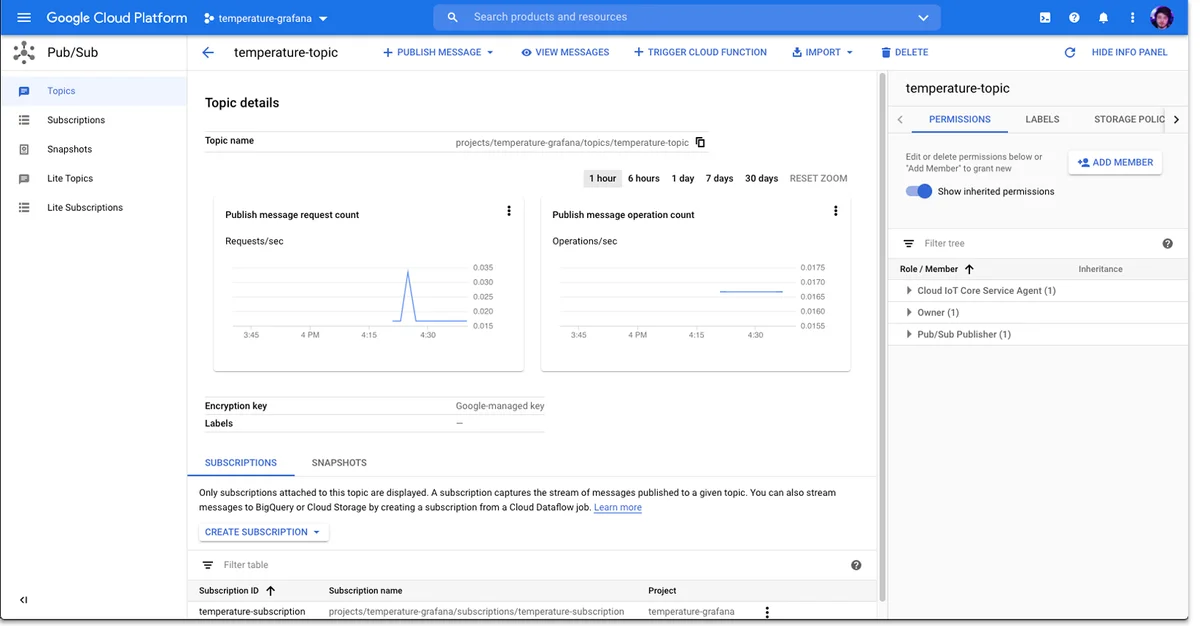Sort by Subscription ID arrow
Image resolution: width=1200 pixels, height=626 pixels.
tap(270, 591)
